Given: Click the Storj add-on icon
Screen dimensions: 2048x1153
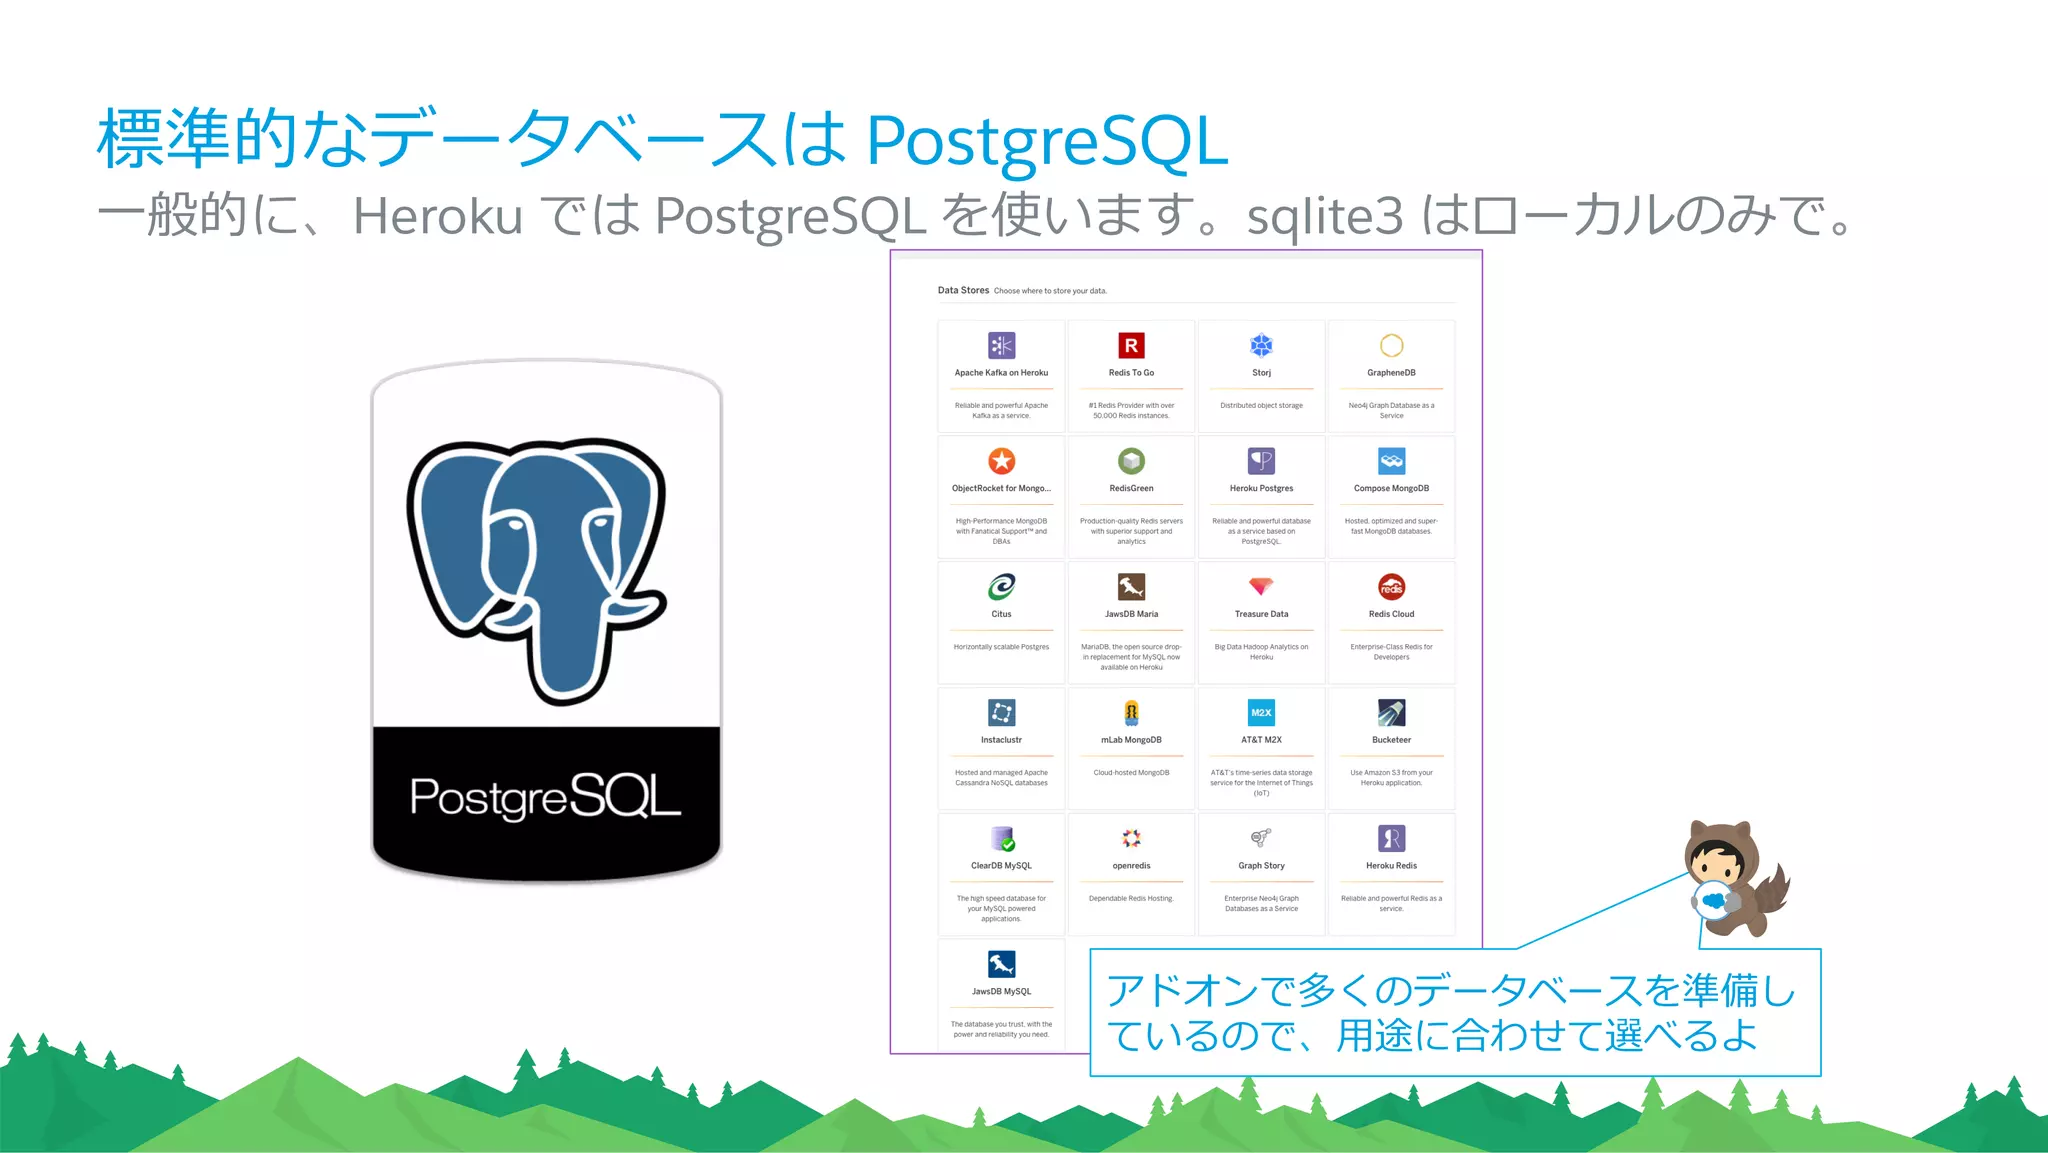Looking at the screenshot, I should (x=1261, y=345).
